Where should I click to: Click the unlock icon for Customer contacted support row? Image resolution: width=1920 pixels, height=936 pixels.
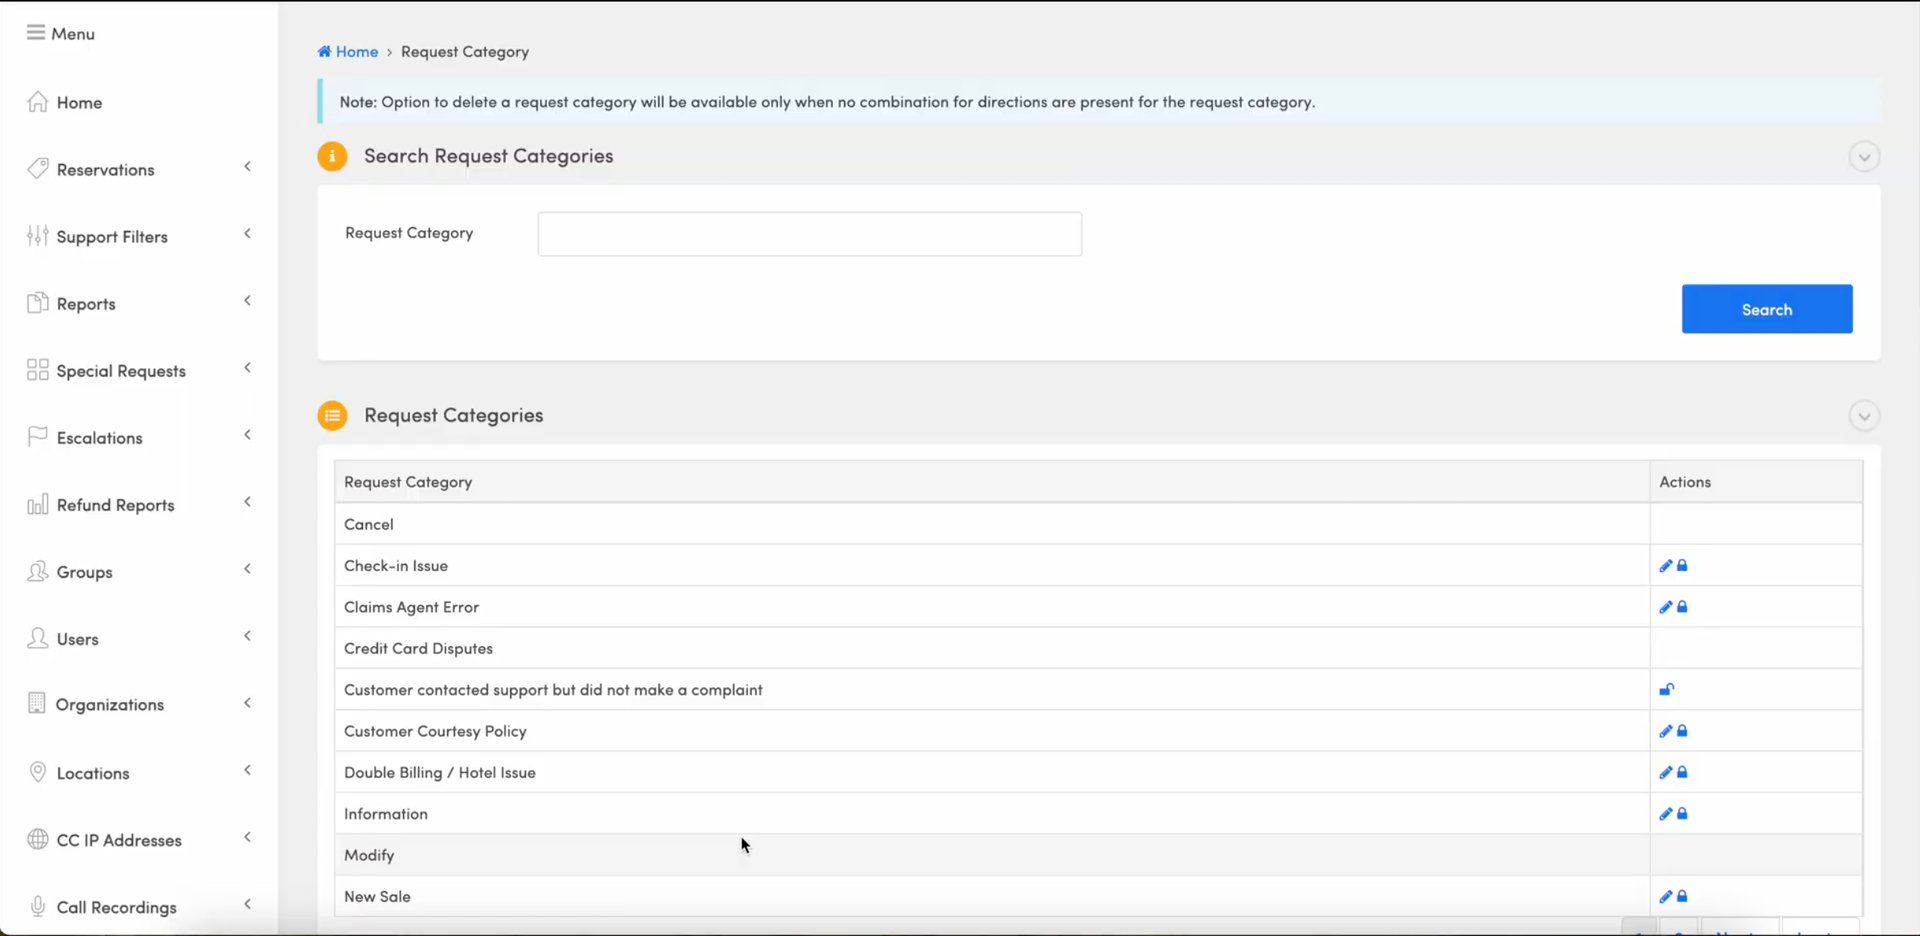coord(1667,690)
